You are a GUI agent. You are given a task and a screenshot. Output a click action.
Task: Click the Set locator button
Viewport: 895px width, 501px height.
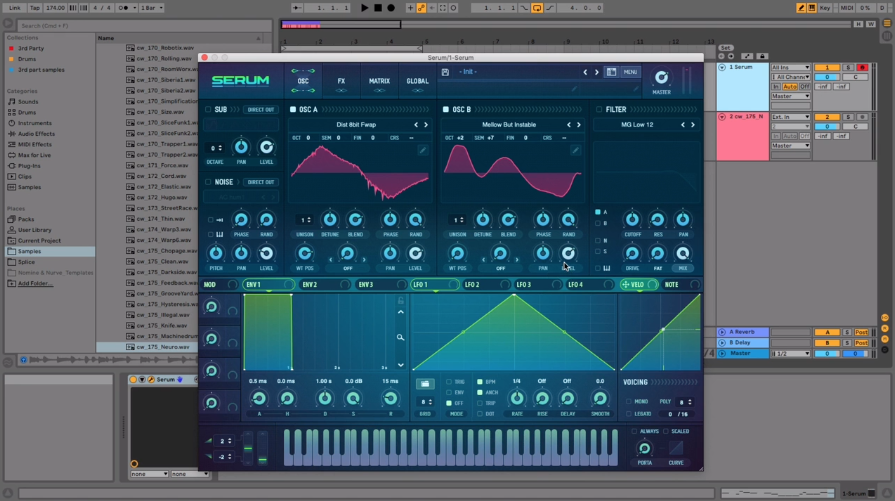pos(725,48)
